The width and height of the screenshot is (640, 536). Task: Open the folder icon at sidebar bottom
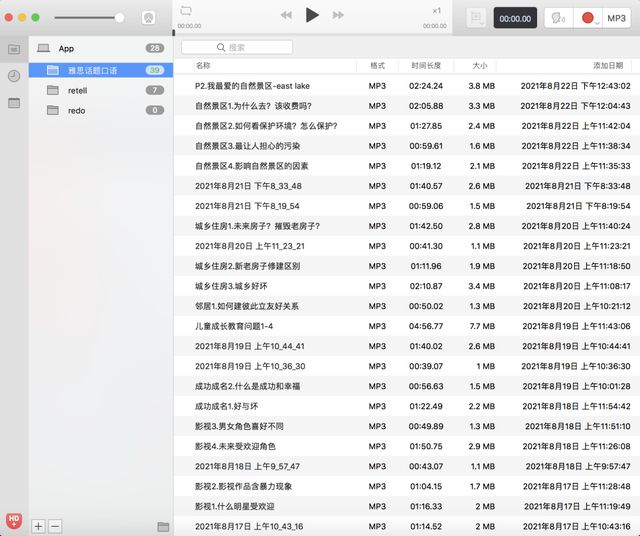click(163, 527)
